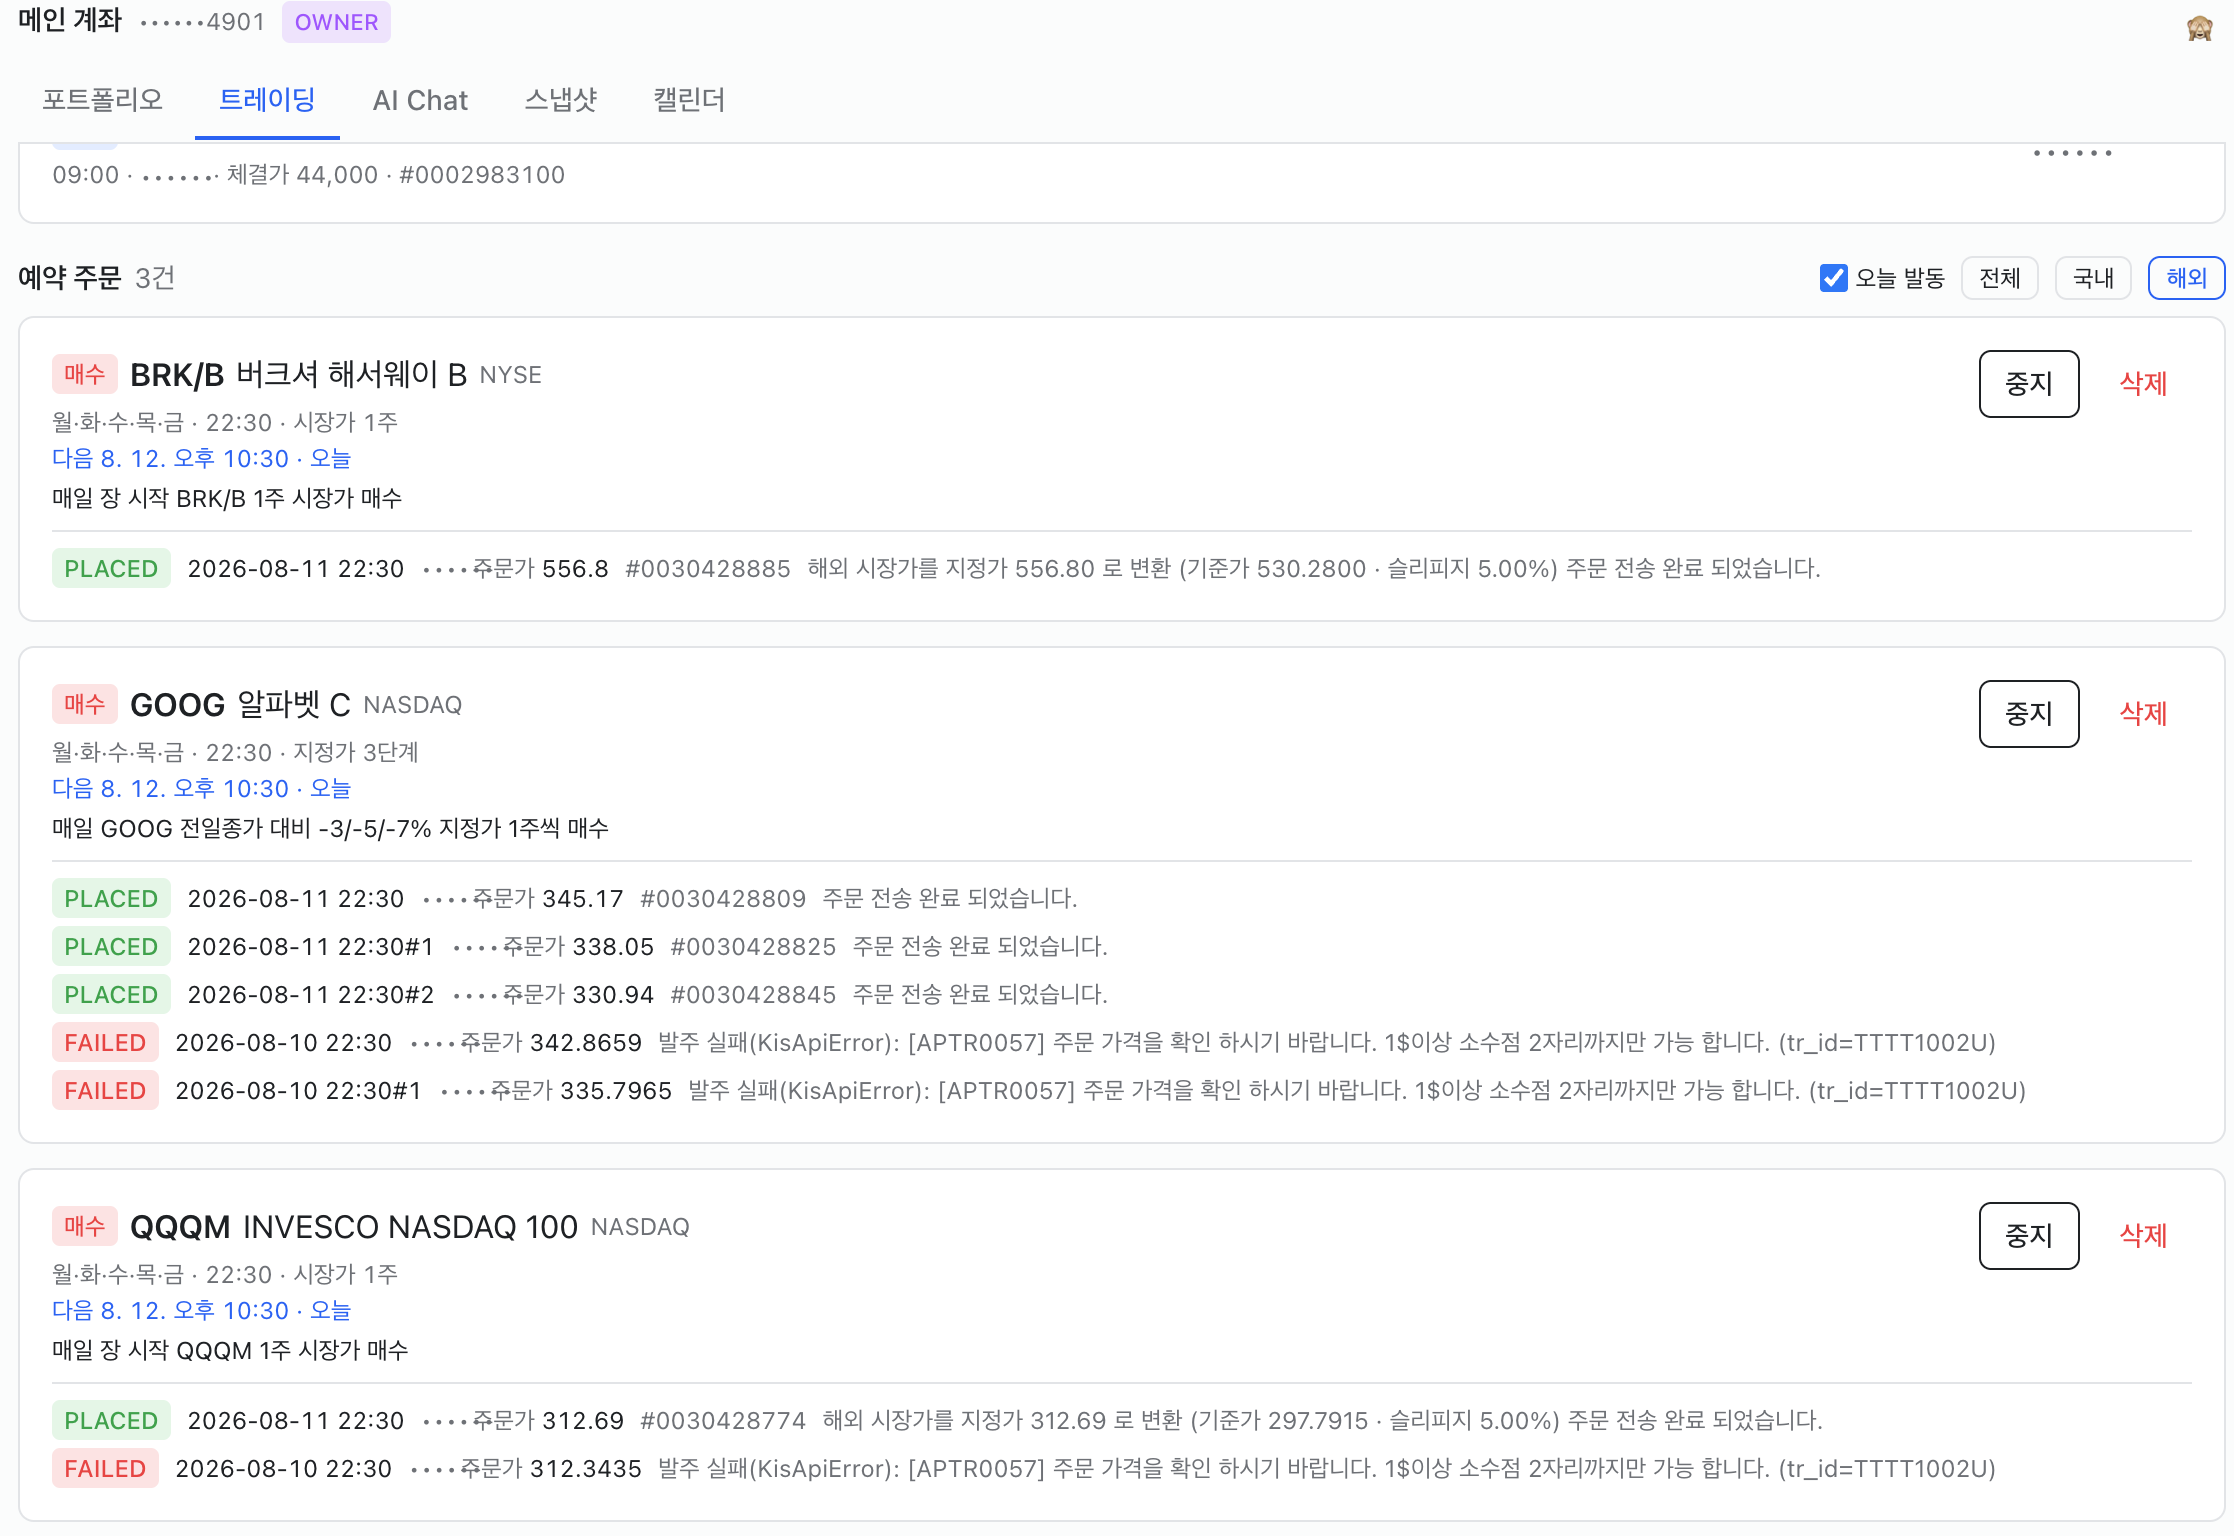Click order number #0030428845
Screen dimensions: 2234x1536
pos(753,995)
